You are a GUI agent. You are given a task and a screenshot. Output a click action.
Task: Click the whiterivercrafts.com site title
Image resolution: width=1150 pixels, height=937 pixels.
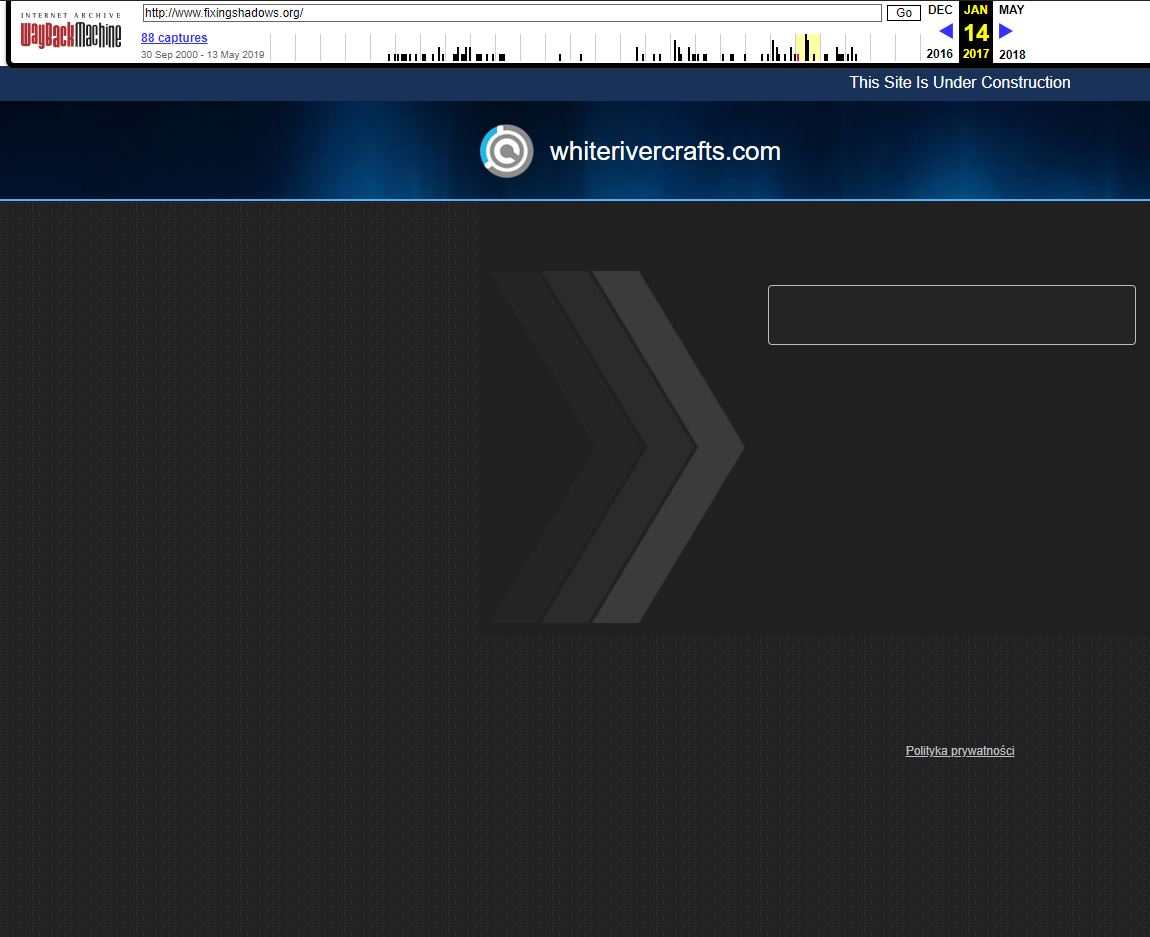click(x=665, y=151)
